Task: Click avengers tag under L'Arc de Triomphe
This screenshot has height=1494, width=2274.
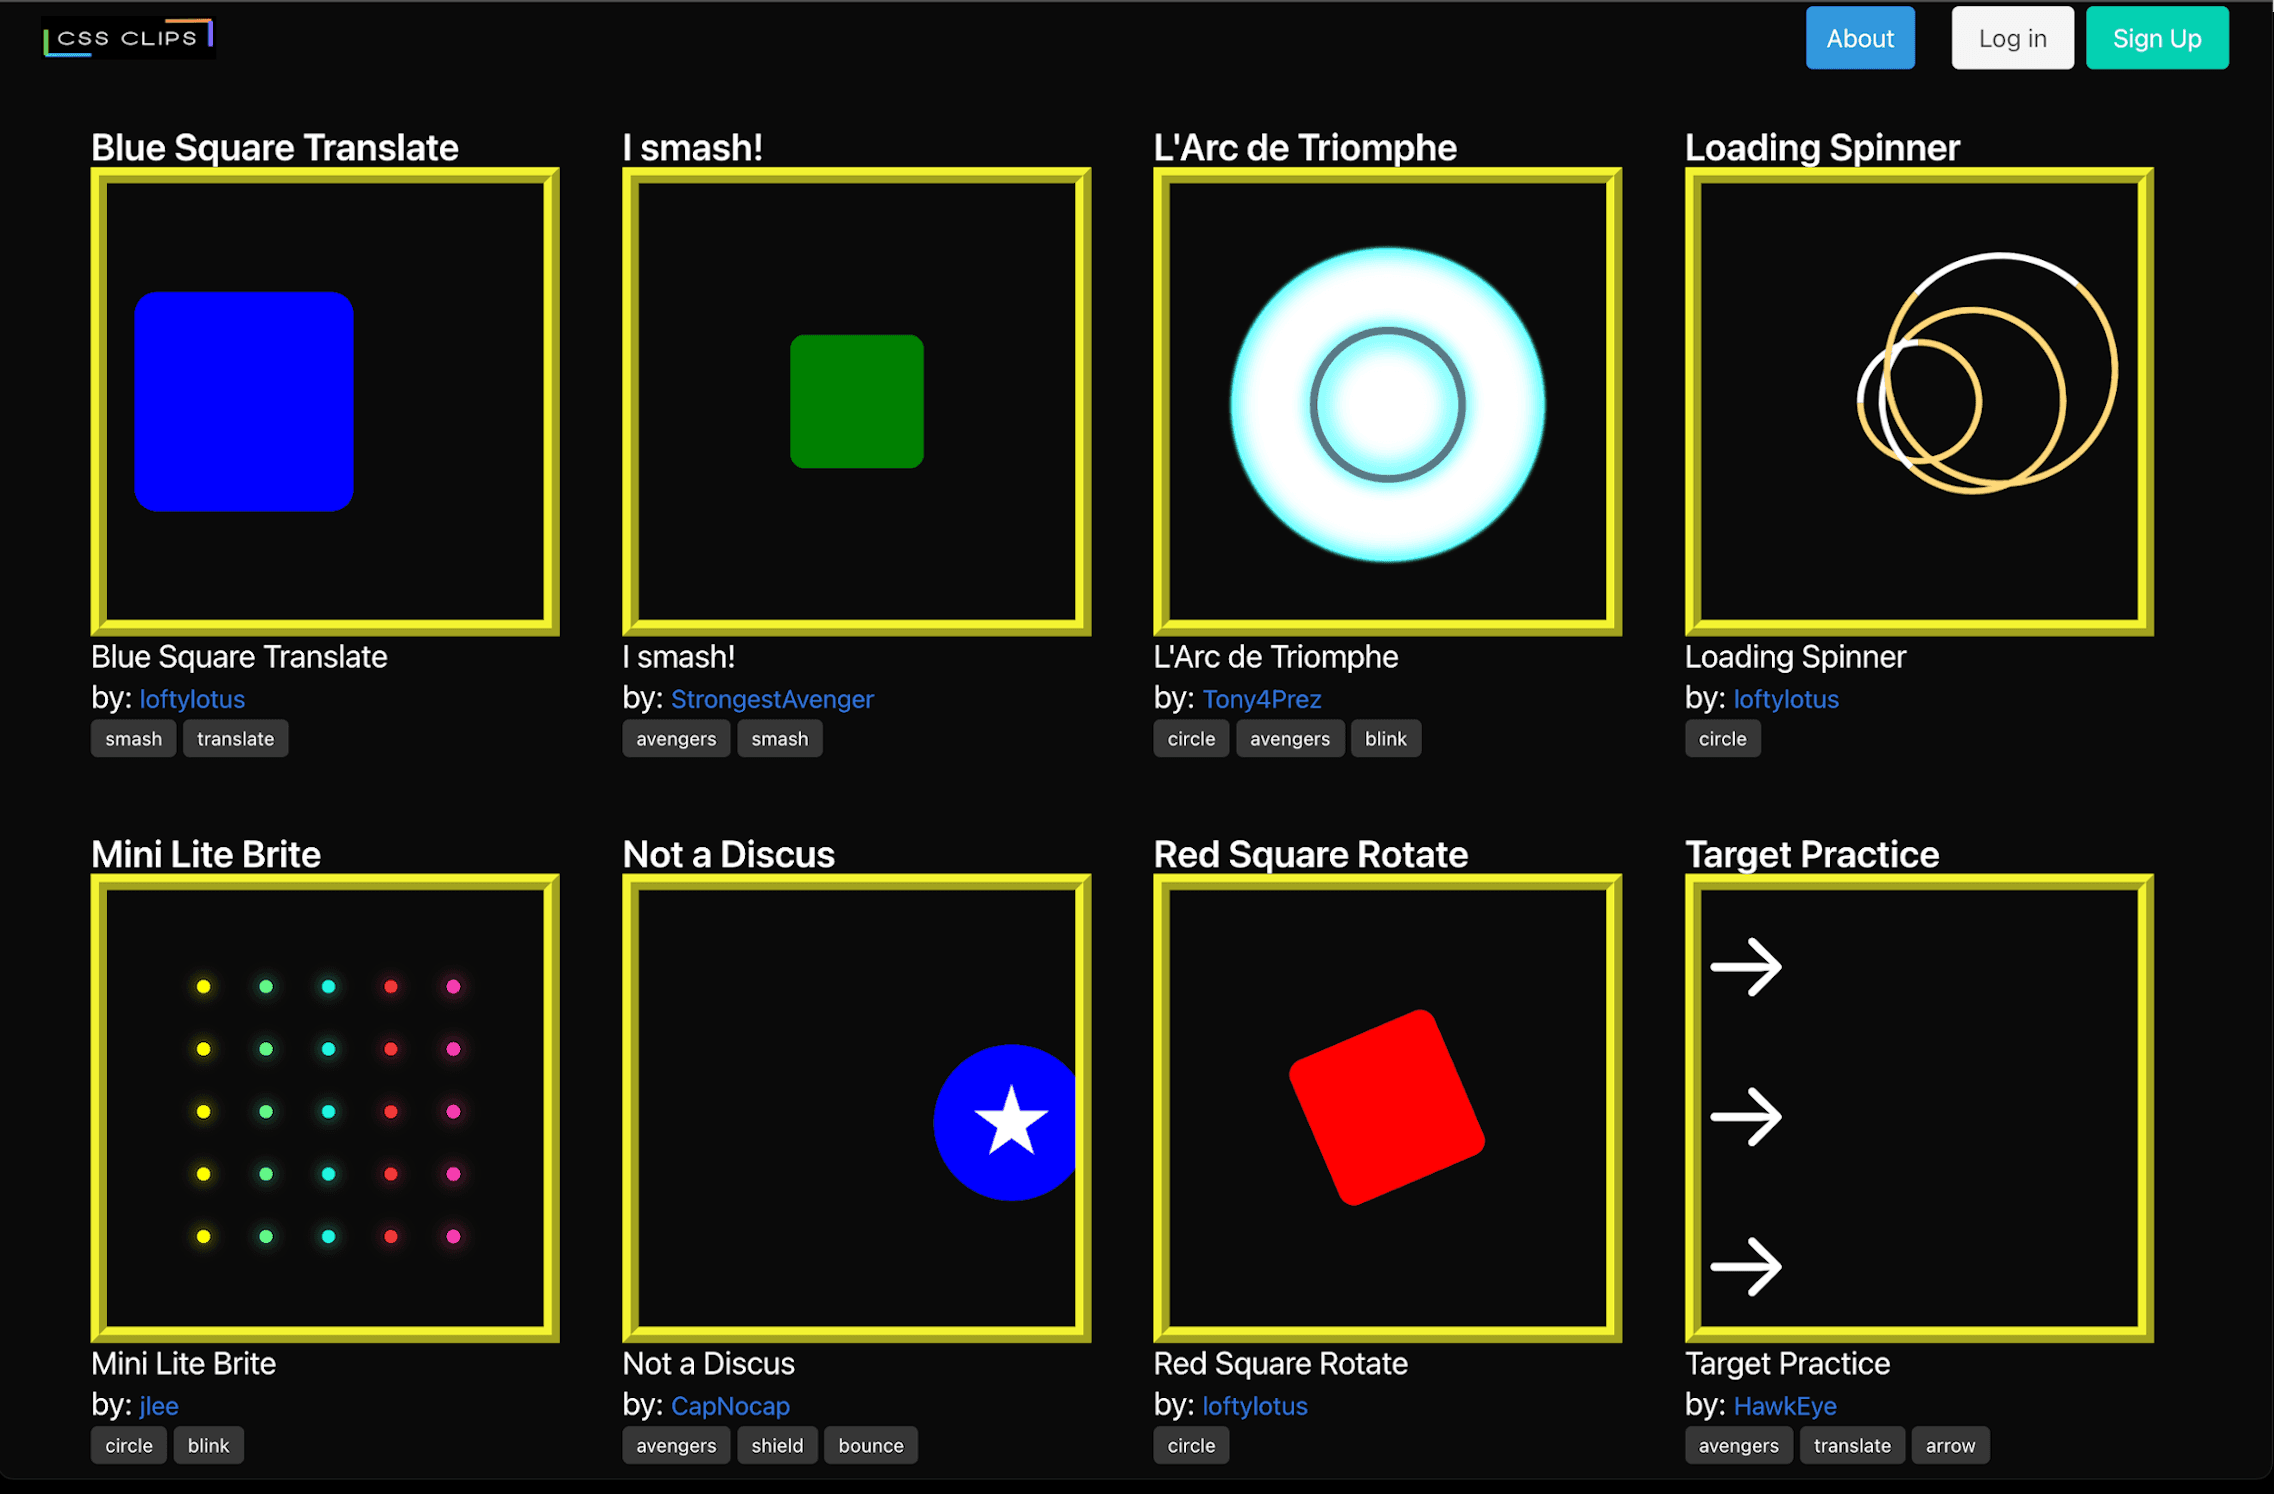Action: pos(1289,739)
